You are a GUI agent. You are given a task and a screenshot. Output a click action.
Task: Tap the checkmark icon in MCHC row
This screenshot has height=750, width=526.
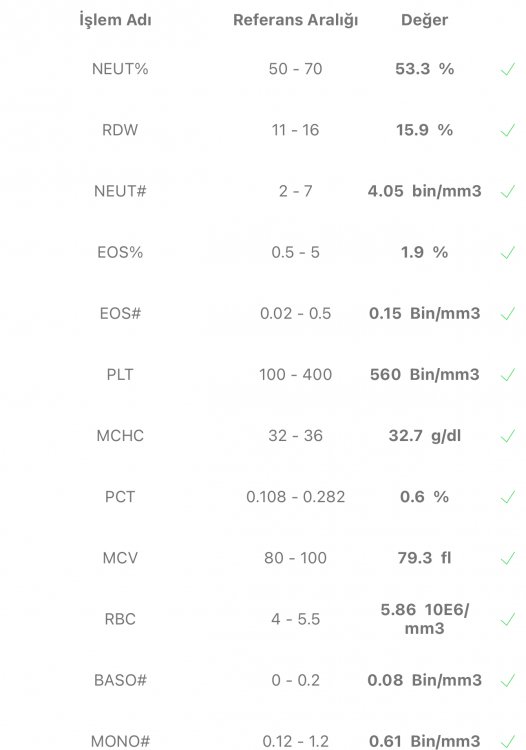[507, 436]
